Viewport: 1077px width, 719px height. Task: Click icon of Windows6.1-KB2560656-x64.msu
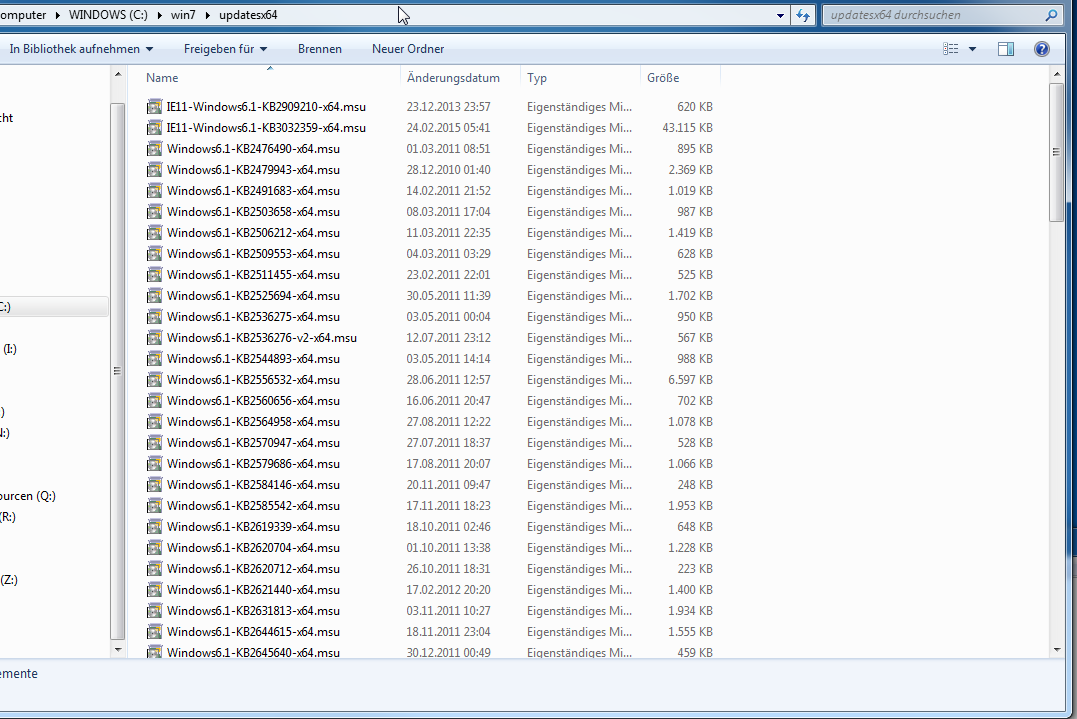155,401
